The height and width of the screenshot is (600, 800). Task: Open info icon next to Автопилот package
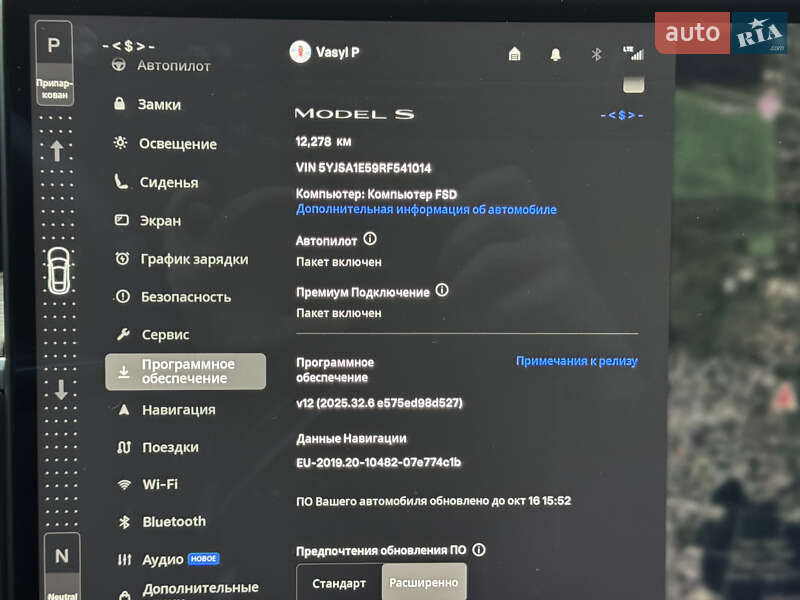tap(370, 240)
